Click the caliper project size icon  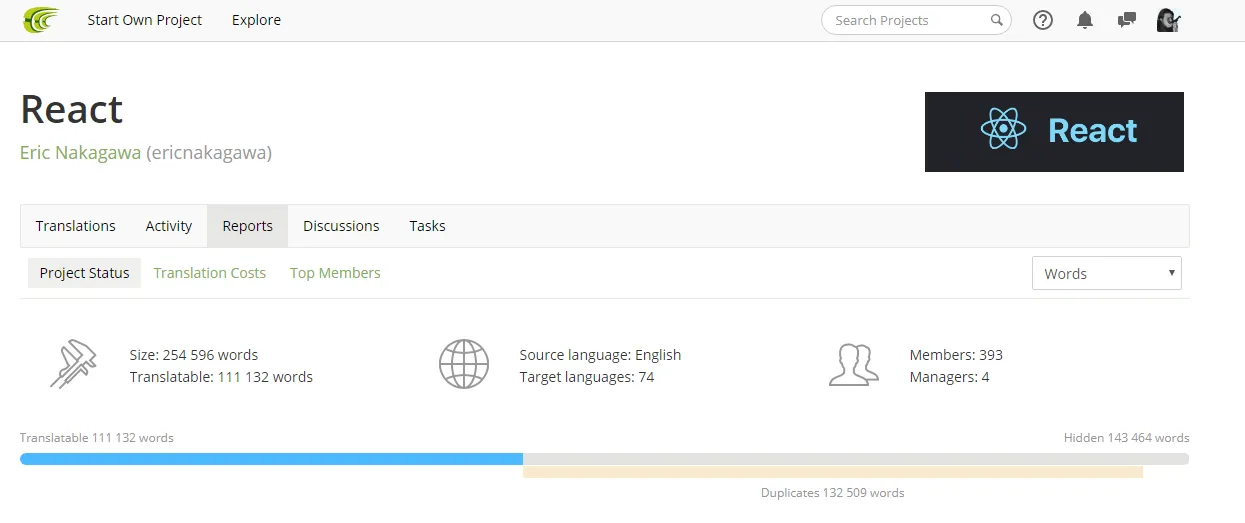pyautogui.click(x=73, y=364)
